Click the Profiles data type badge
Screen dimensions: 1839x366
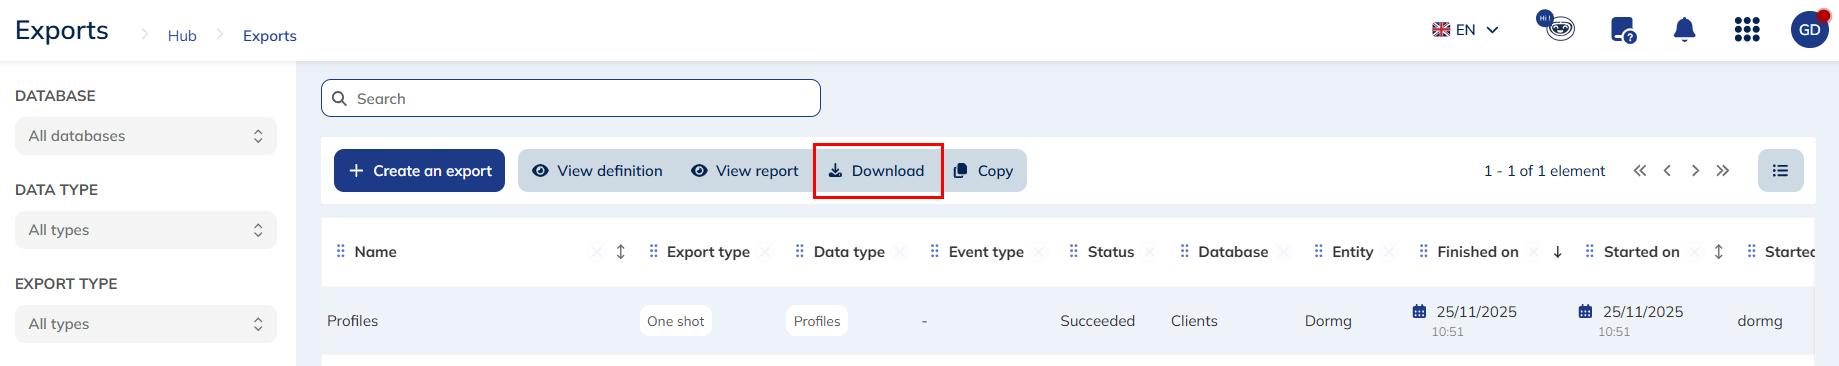817,321
